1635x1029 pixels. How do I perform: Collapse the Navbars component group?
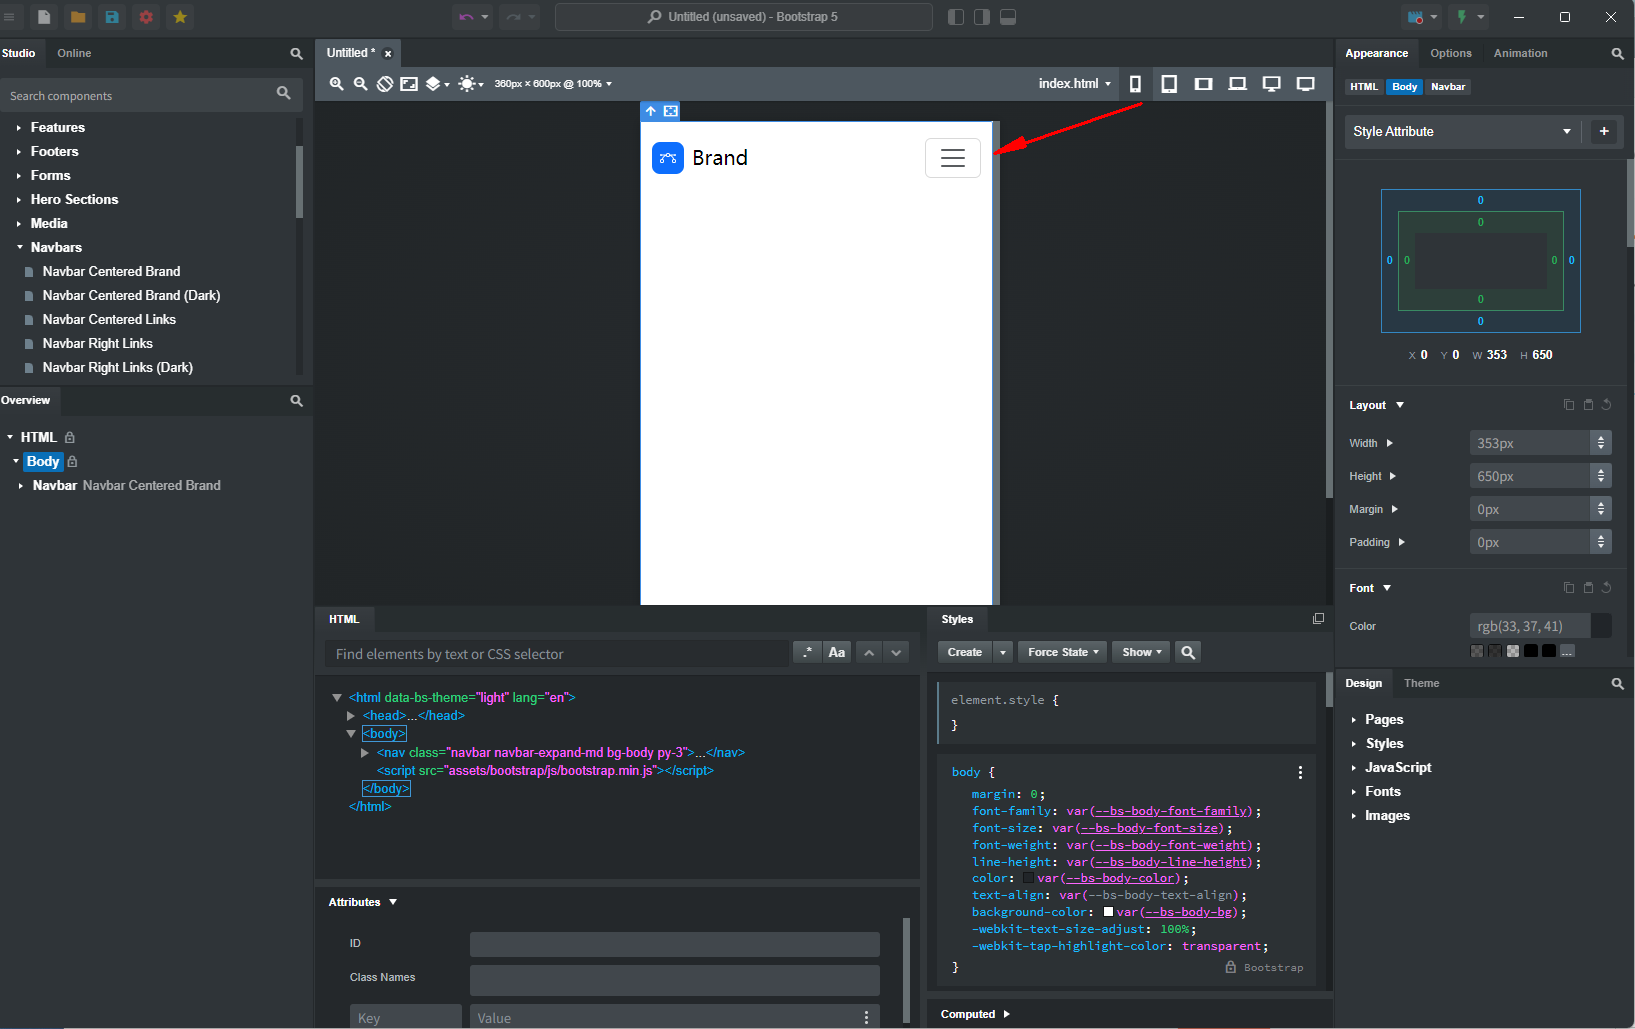point(19,248)
